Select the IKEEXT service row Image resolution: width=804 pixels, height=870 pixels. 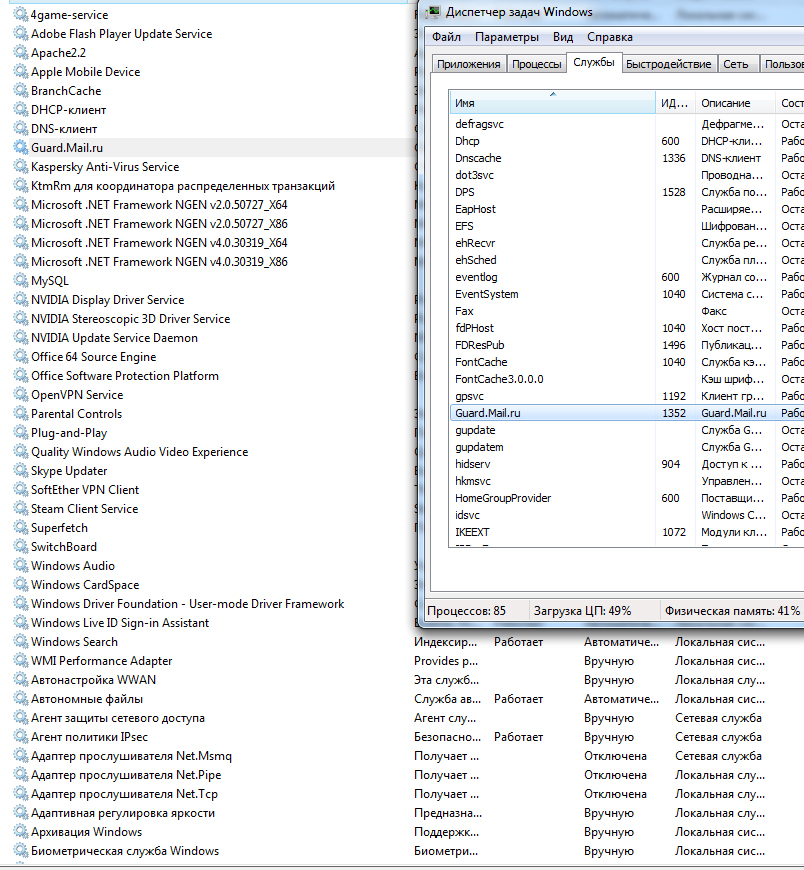(x=626, y=532)
